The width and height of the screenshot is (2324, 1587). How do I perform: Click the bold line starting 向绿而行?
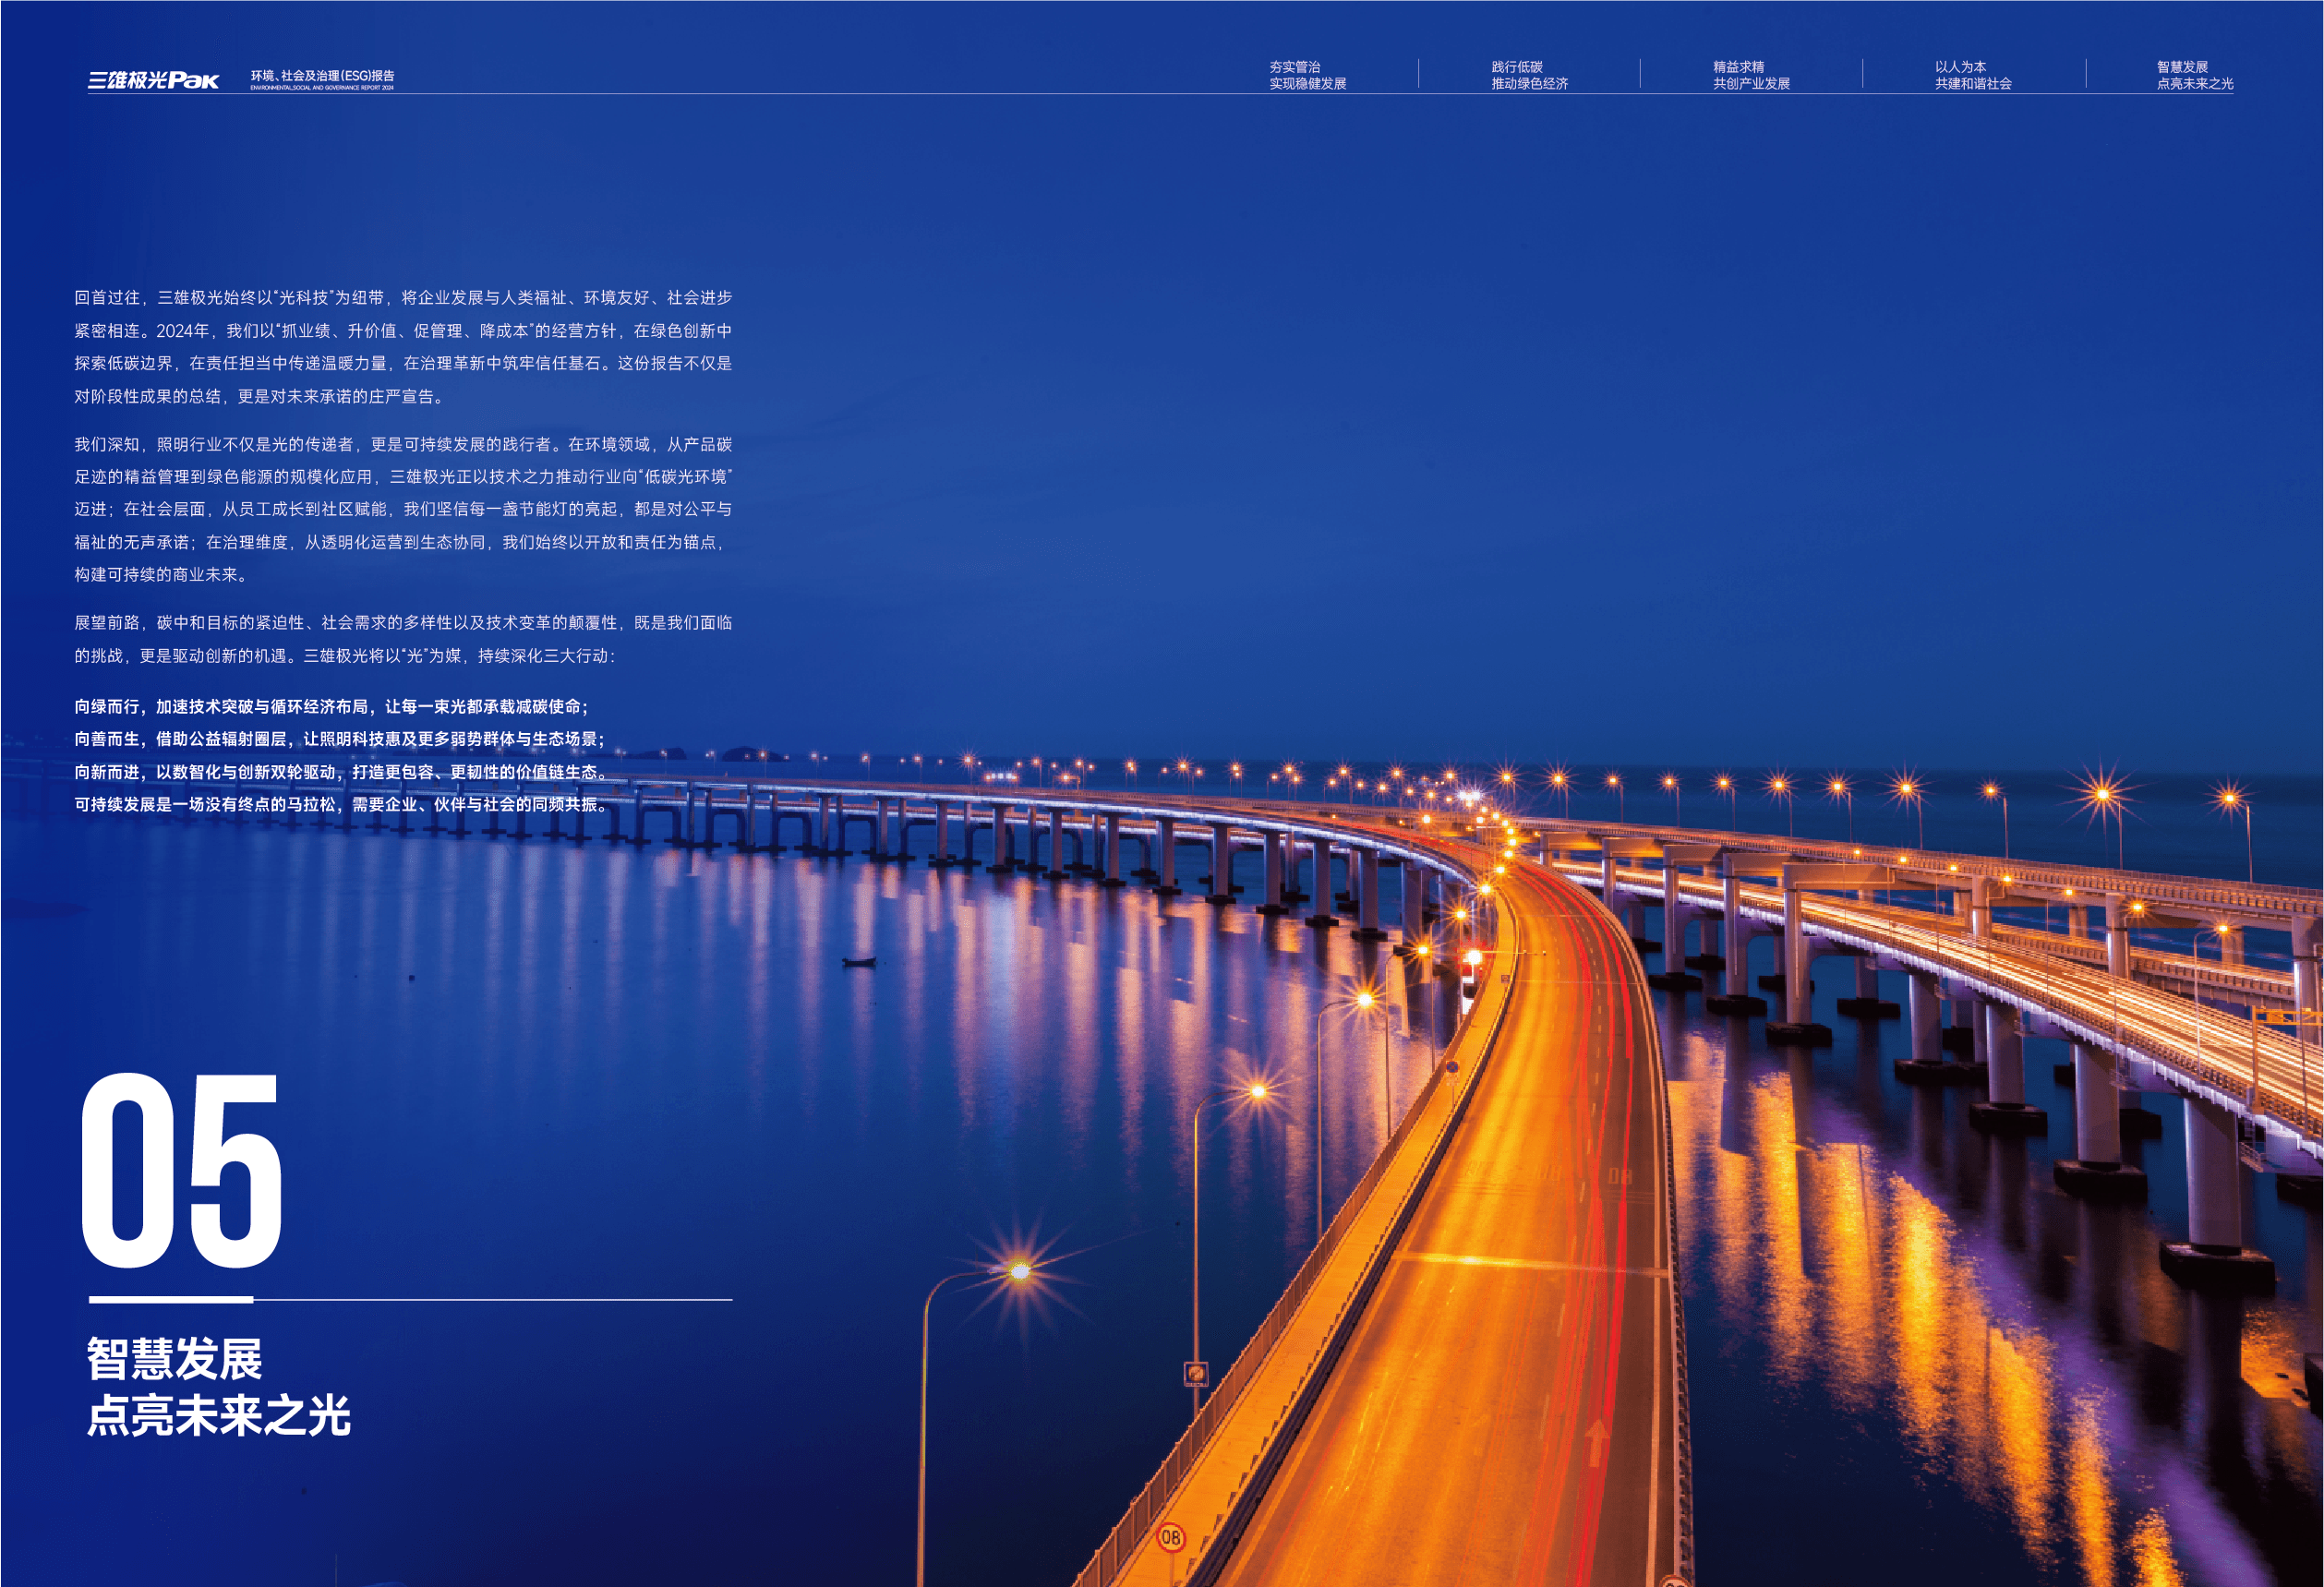pyautogui.click(x=331, y=707)
